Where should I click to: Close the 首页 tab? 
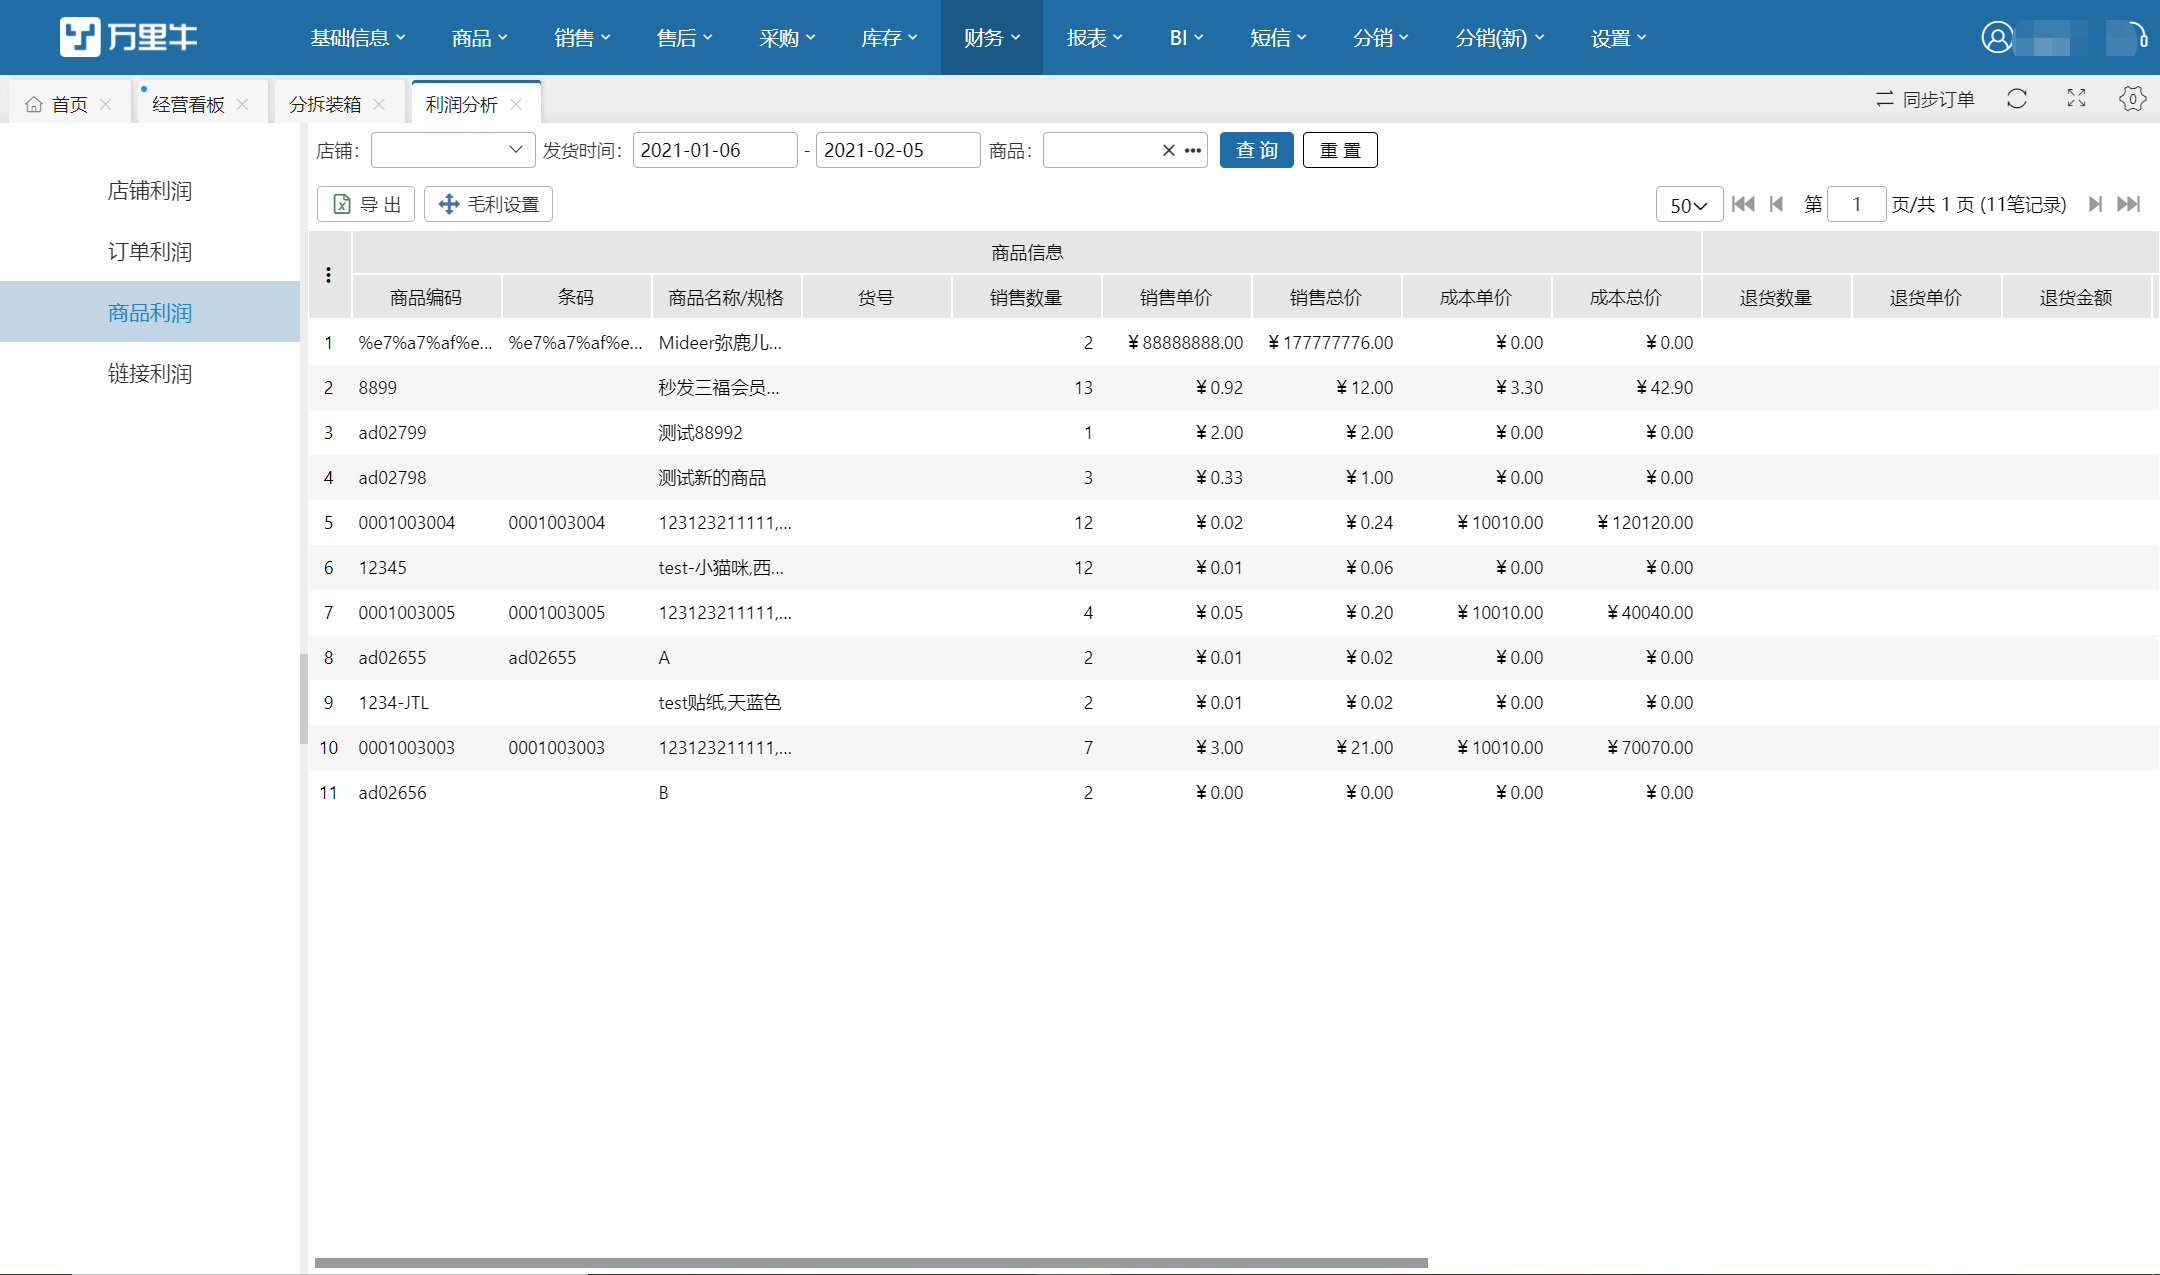pos(106,104)
